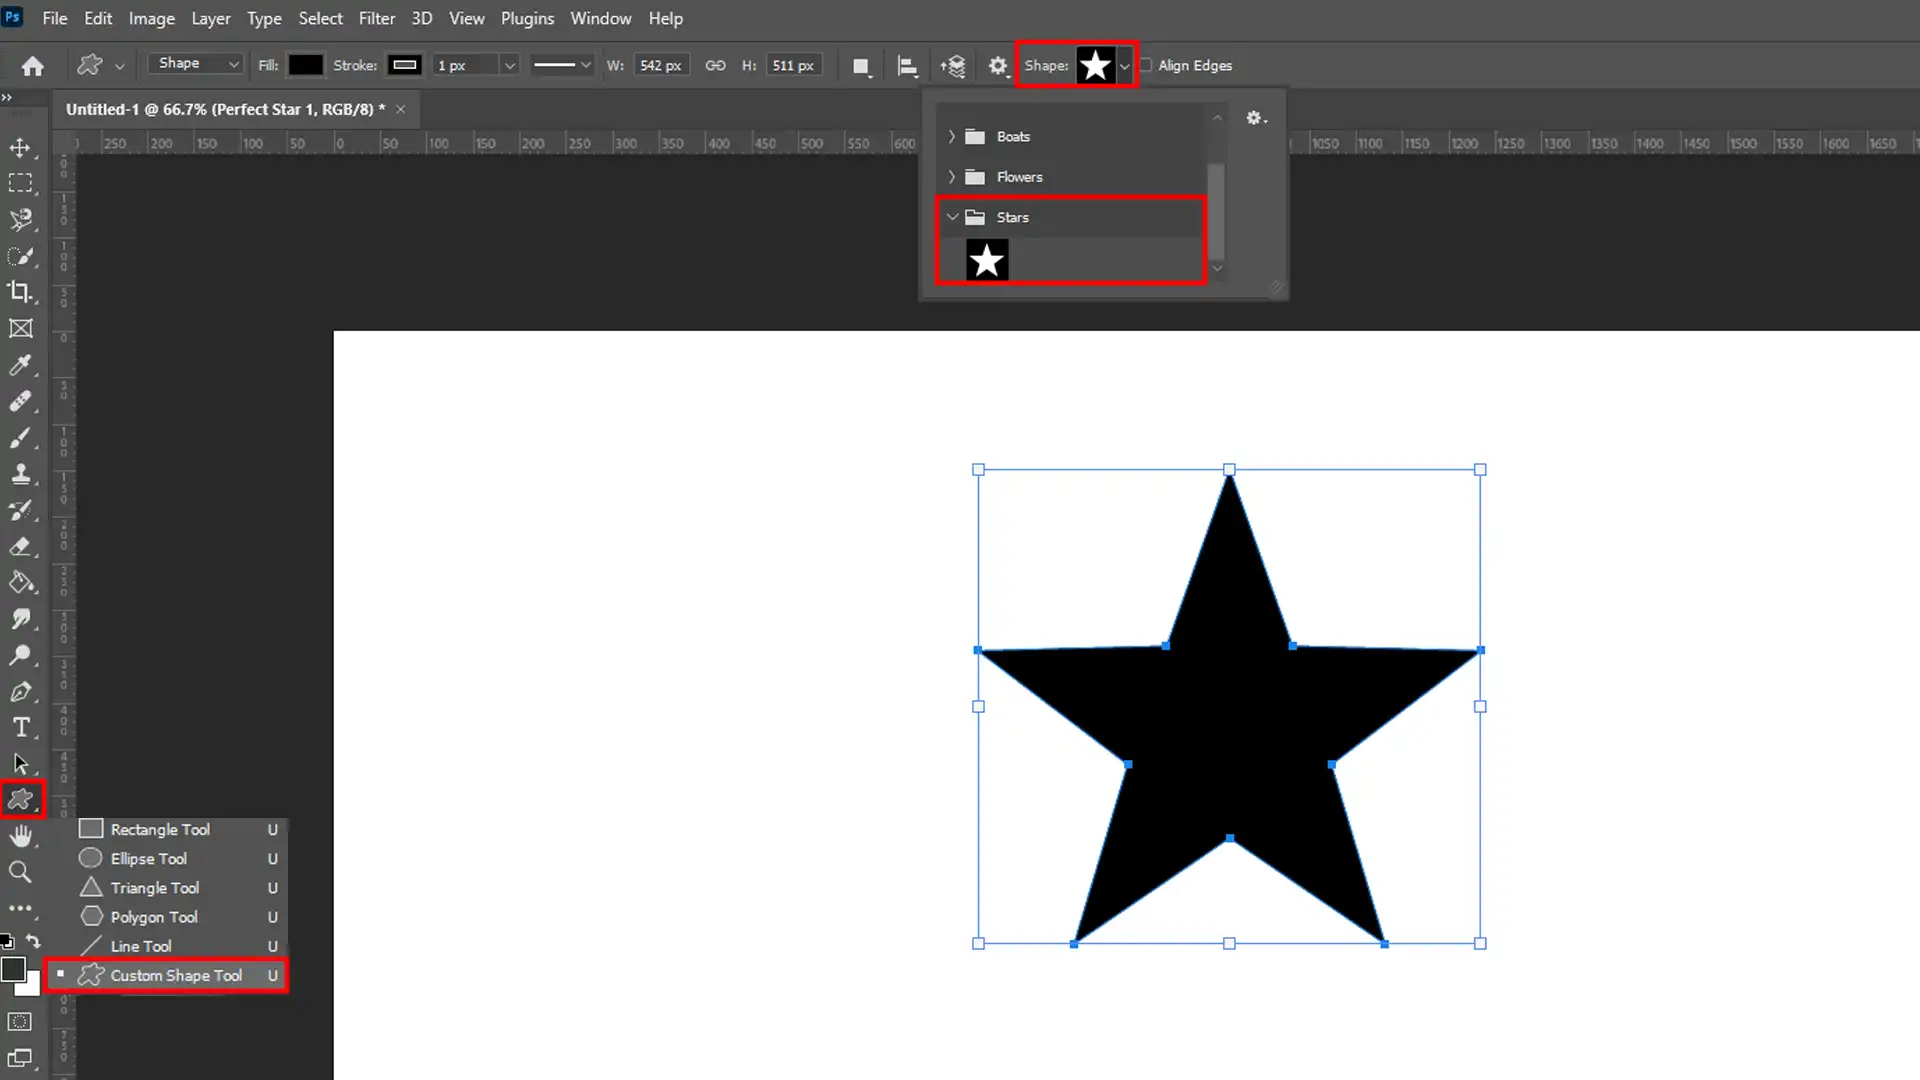Select the Crop tool

point(20,292)
